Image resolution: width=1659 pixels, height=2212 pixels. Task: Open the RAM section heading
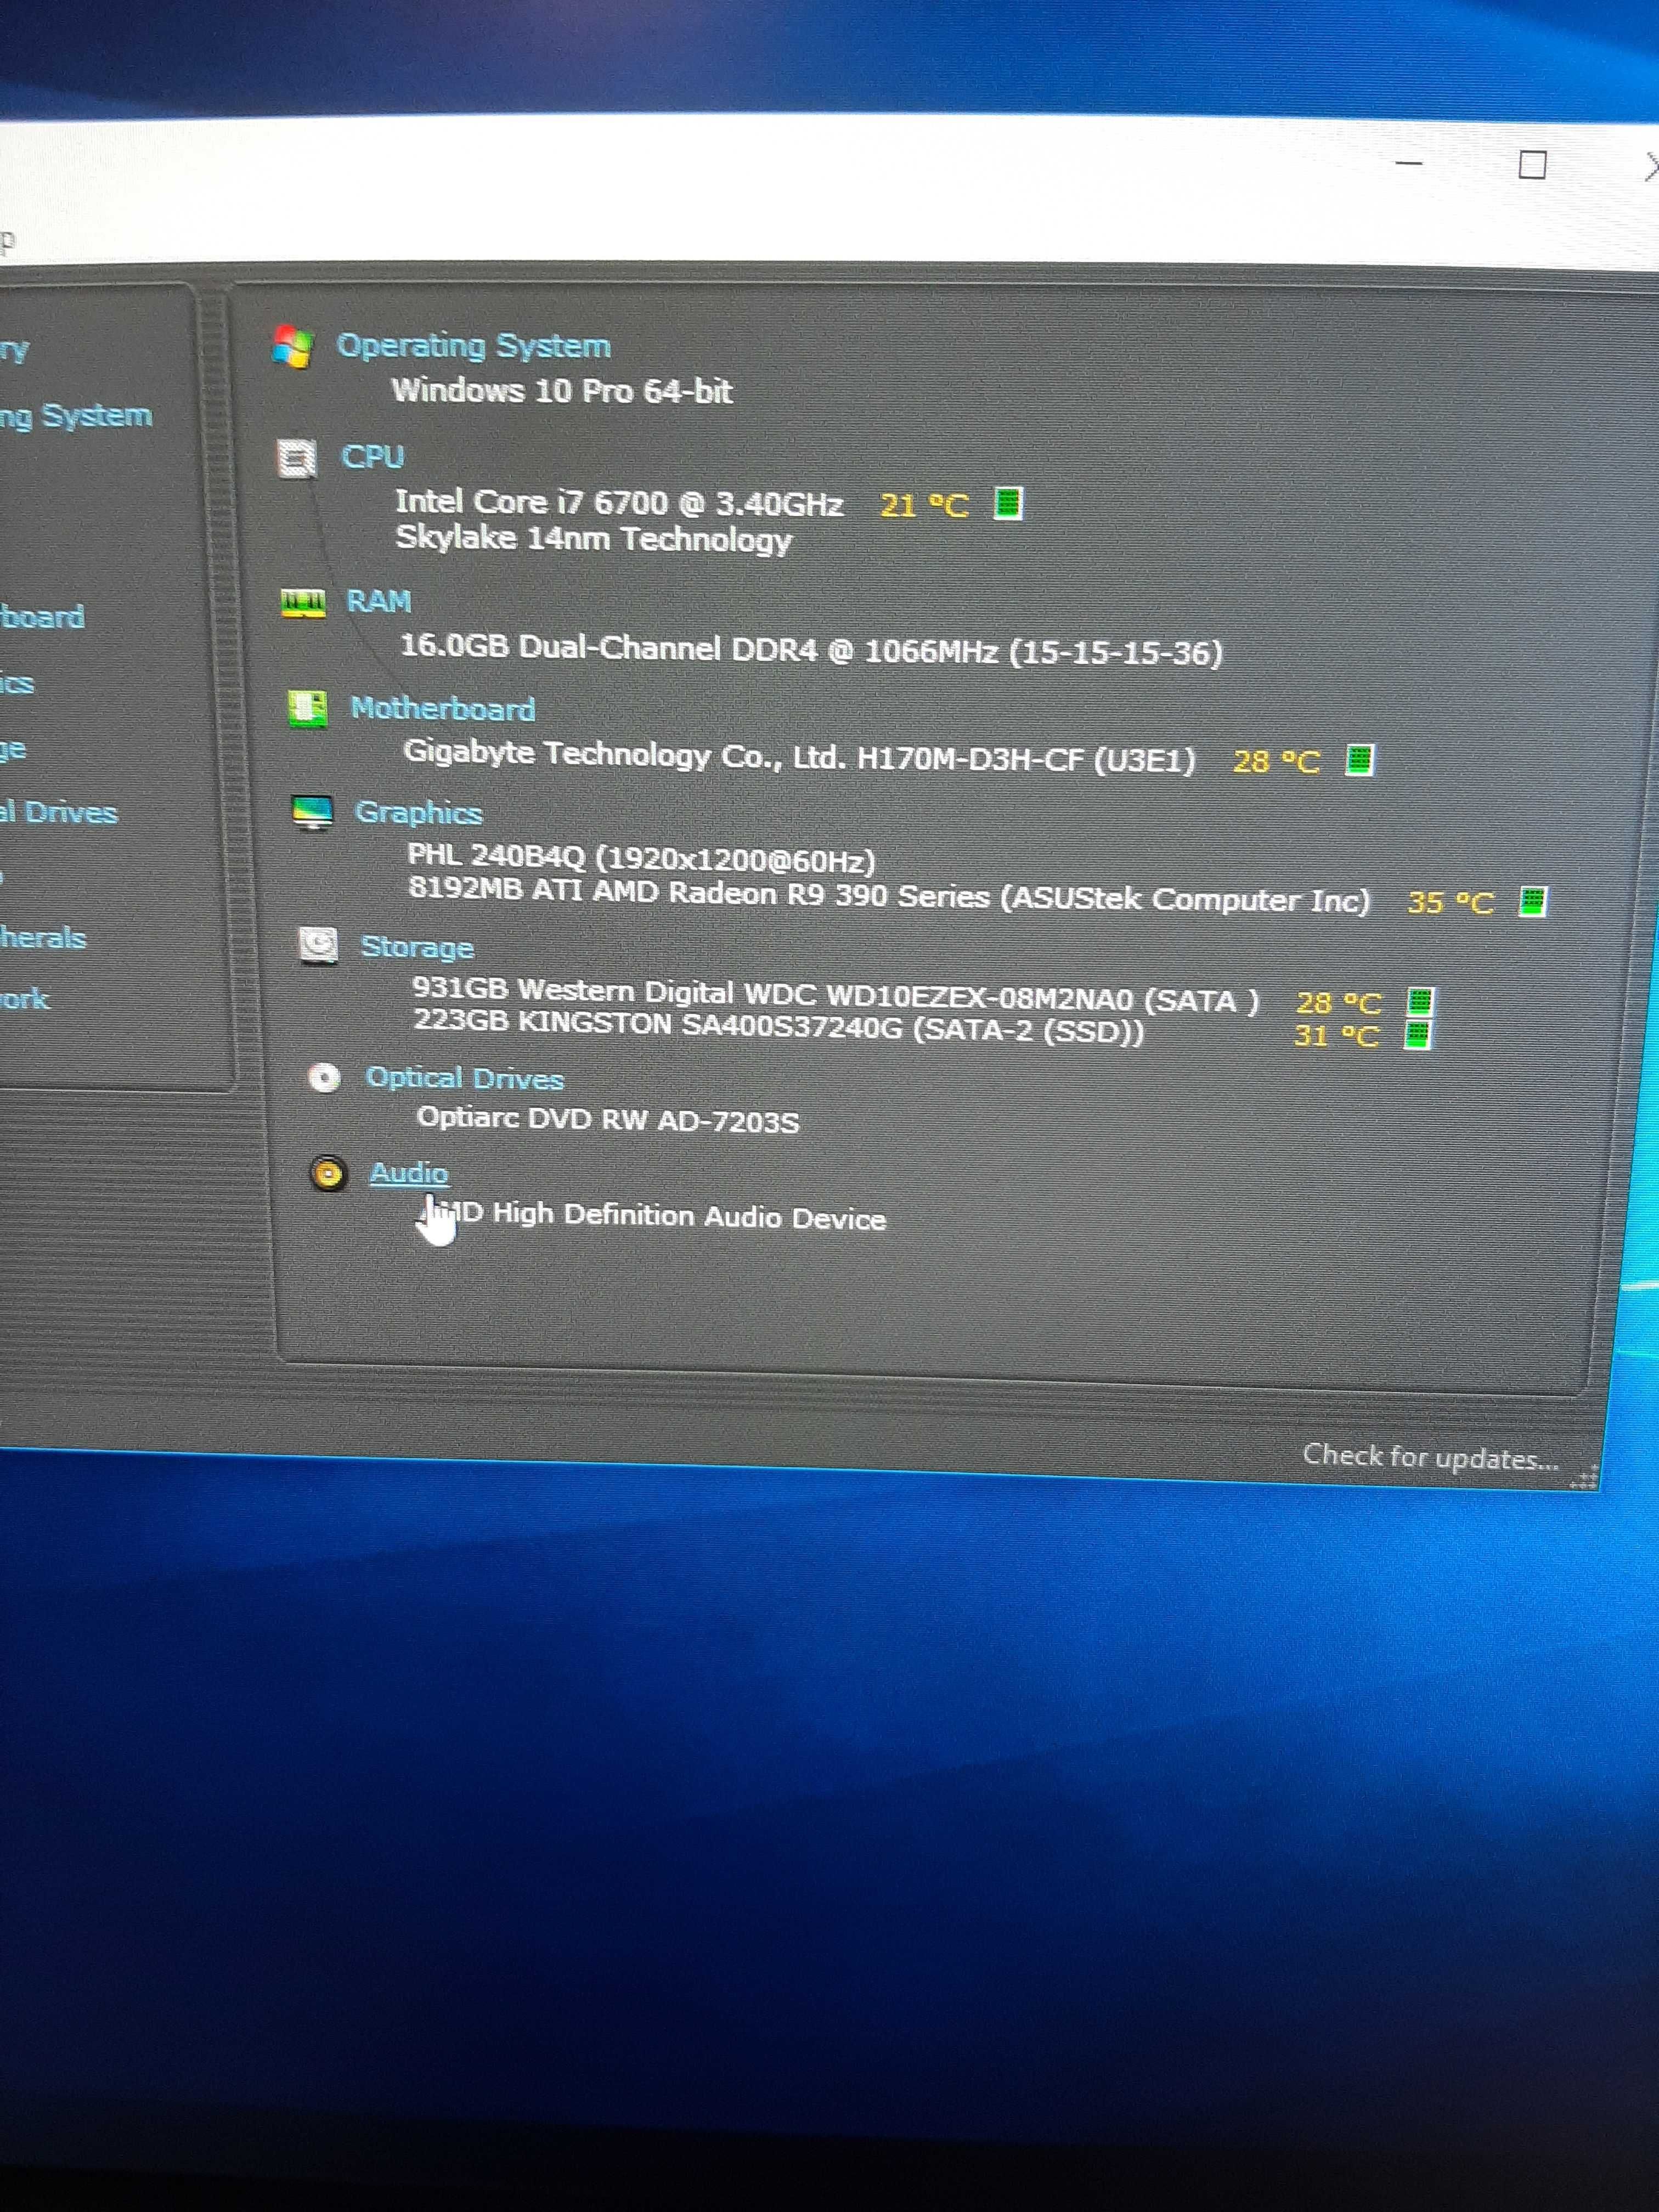pyautogui.click(x=378, y=601)
